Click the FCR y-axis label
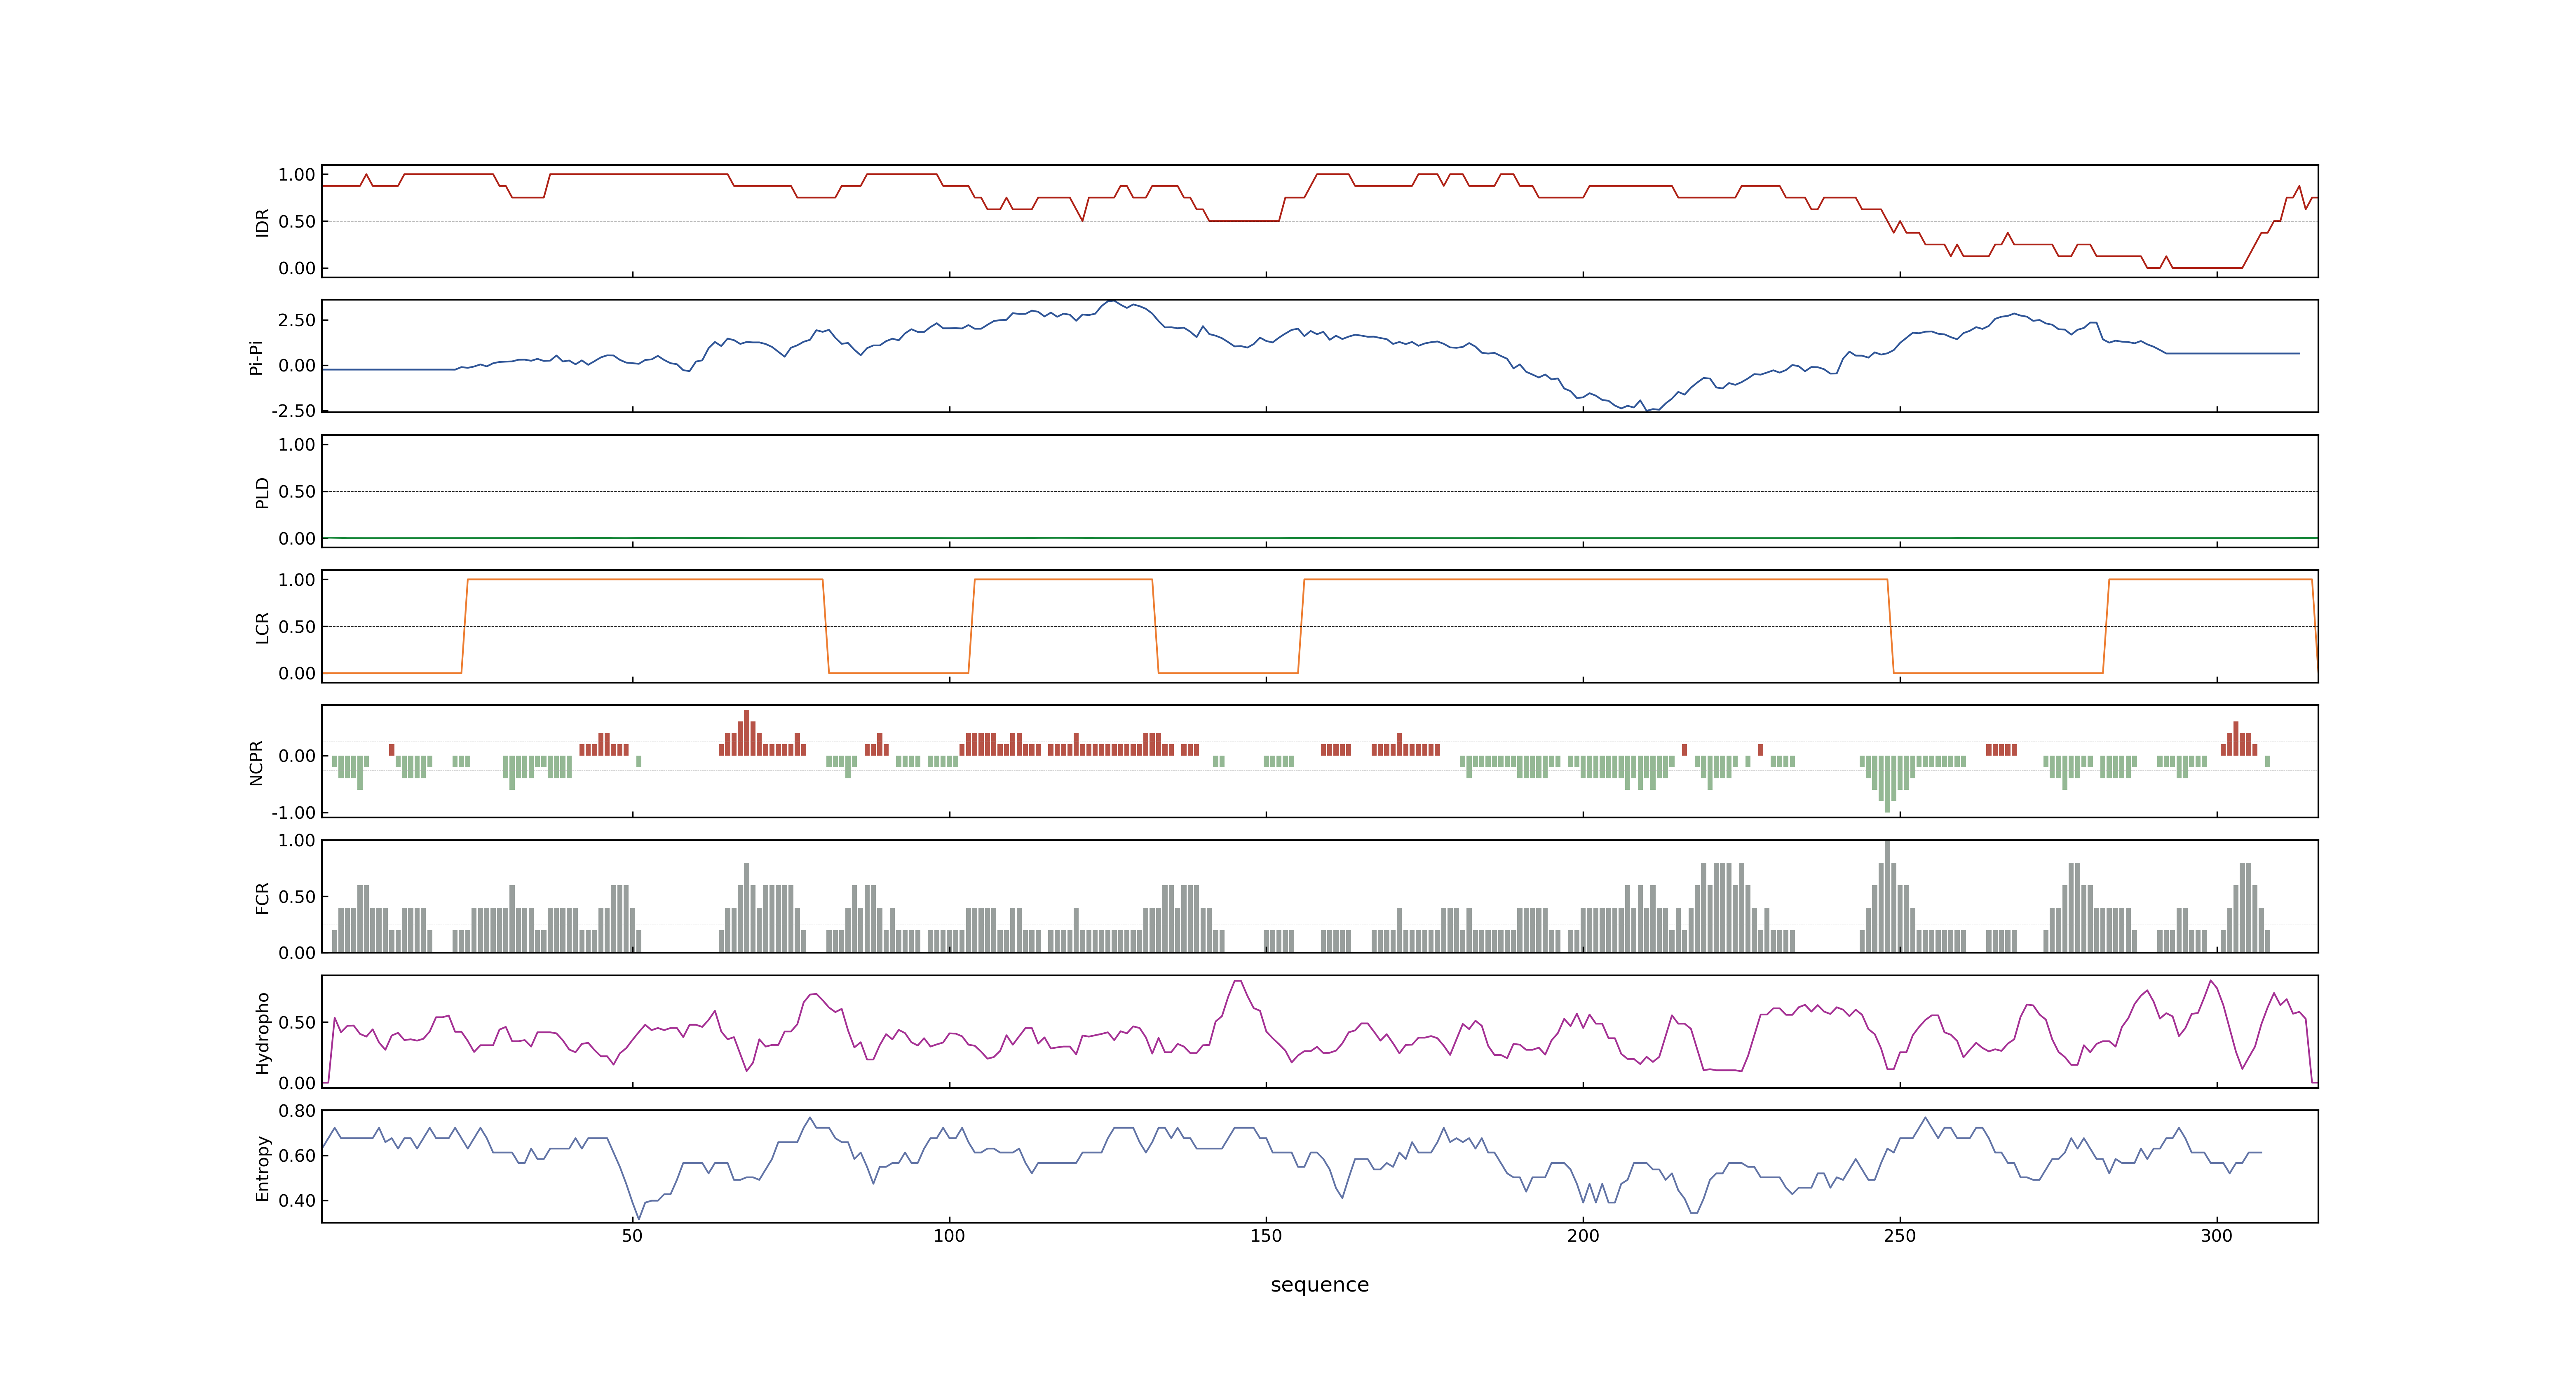The height and width of the screenshot is (1374, 2576). [262, 897]
